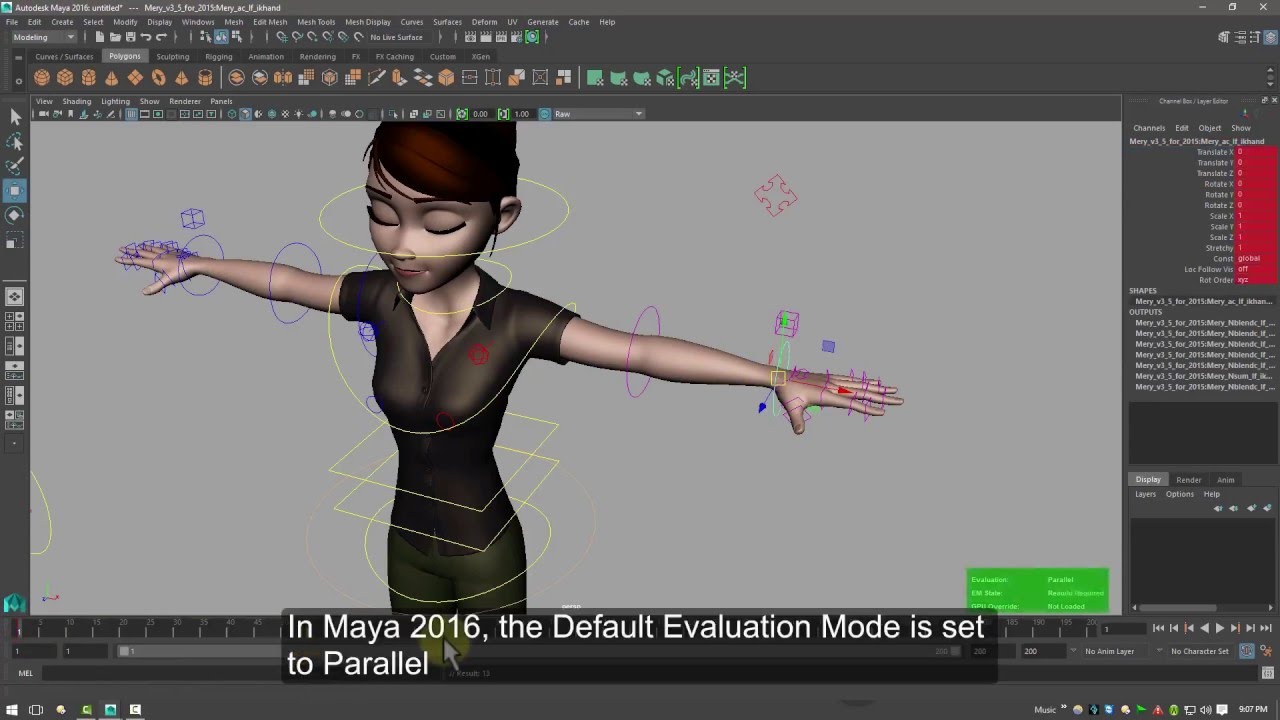The width and height of the screenshot is (1280, 720).
Task: Open the Anim tab in Layer Editor
Action: tap(1226, 480)
